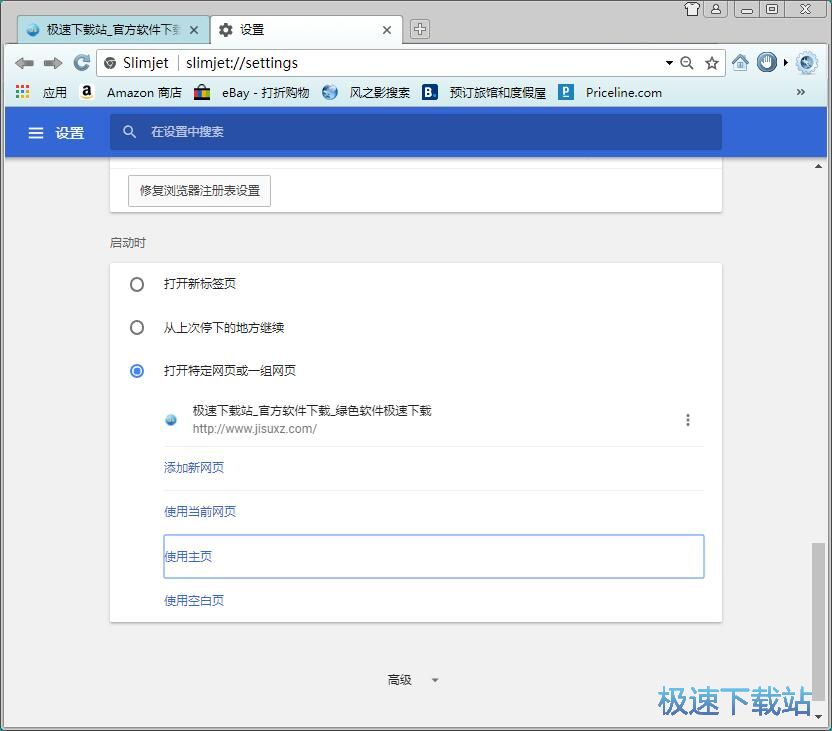Viewport: 832px width, 731px height.
Task: Select 打开特定网页或一组网页 radio button
Action: point(137,371)
